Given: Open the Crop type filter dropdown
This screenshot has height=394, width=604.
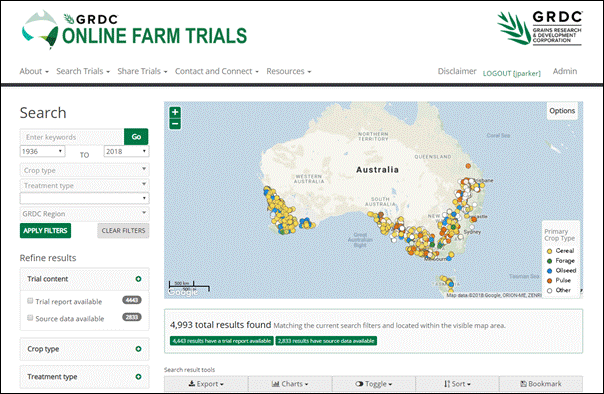Looking at the screenshot, I should (84, 170).
